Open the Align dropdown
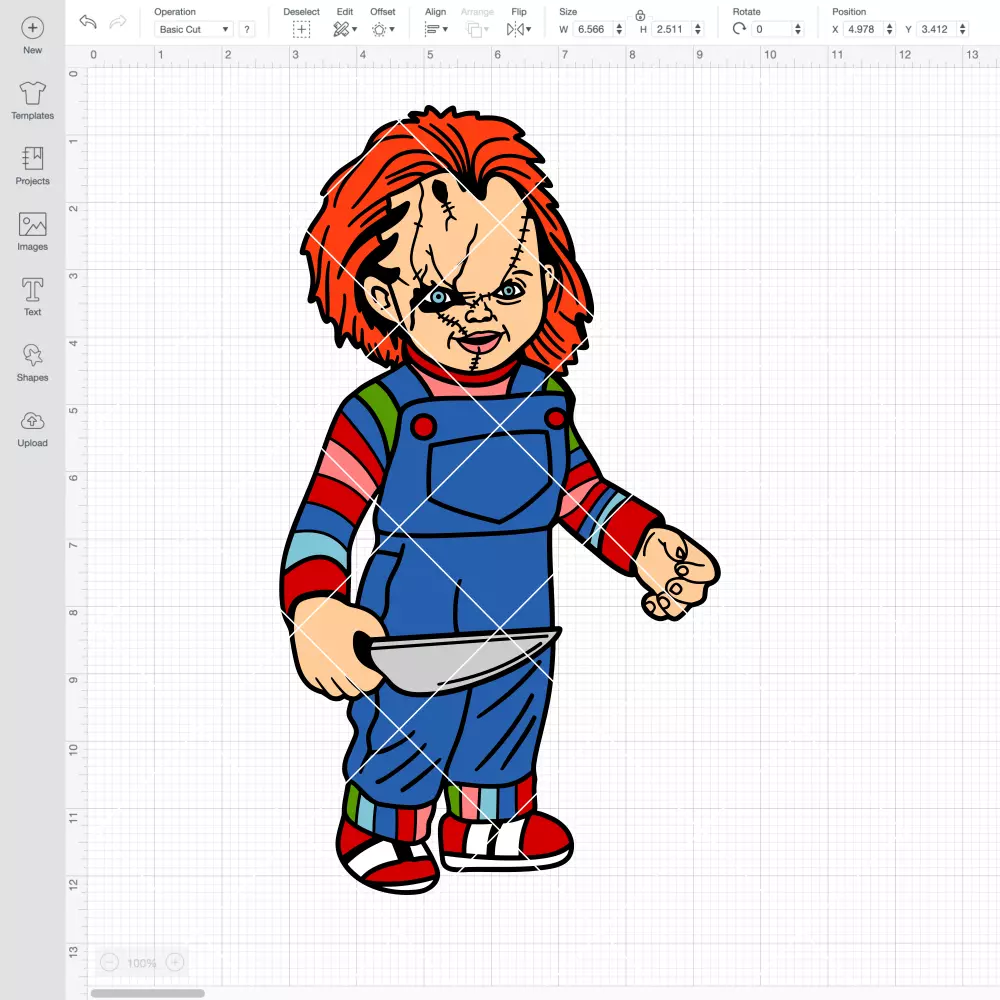Image resolution: width=1000 pixels, height=1000 pixels. (x=436, y=29)
